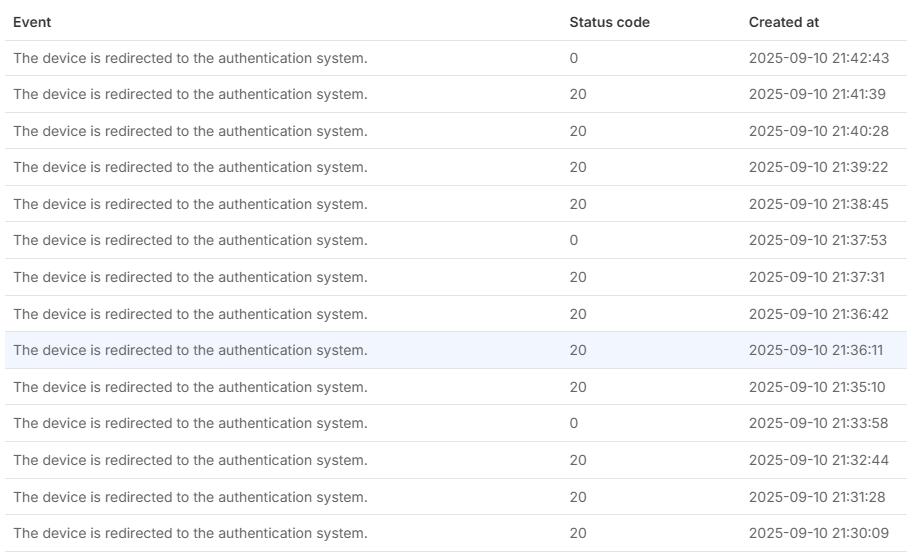Image resolution: width=915 pixels, height=556 pixels.
Task: Click status code 0 in the 21:42:43 row
Action: [574, 58]
